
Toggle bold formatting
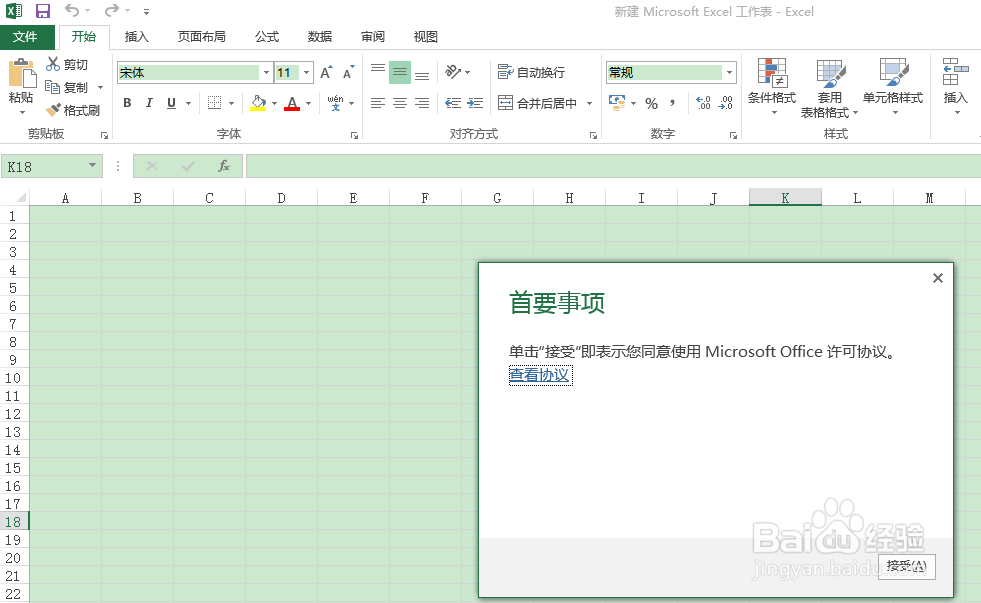tap(128, 103)
